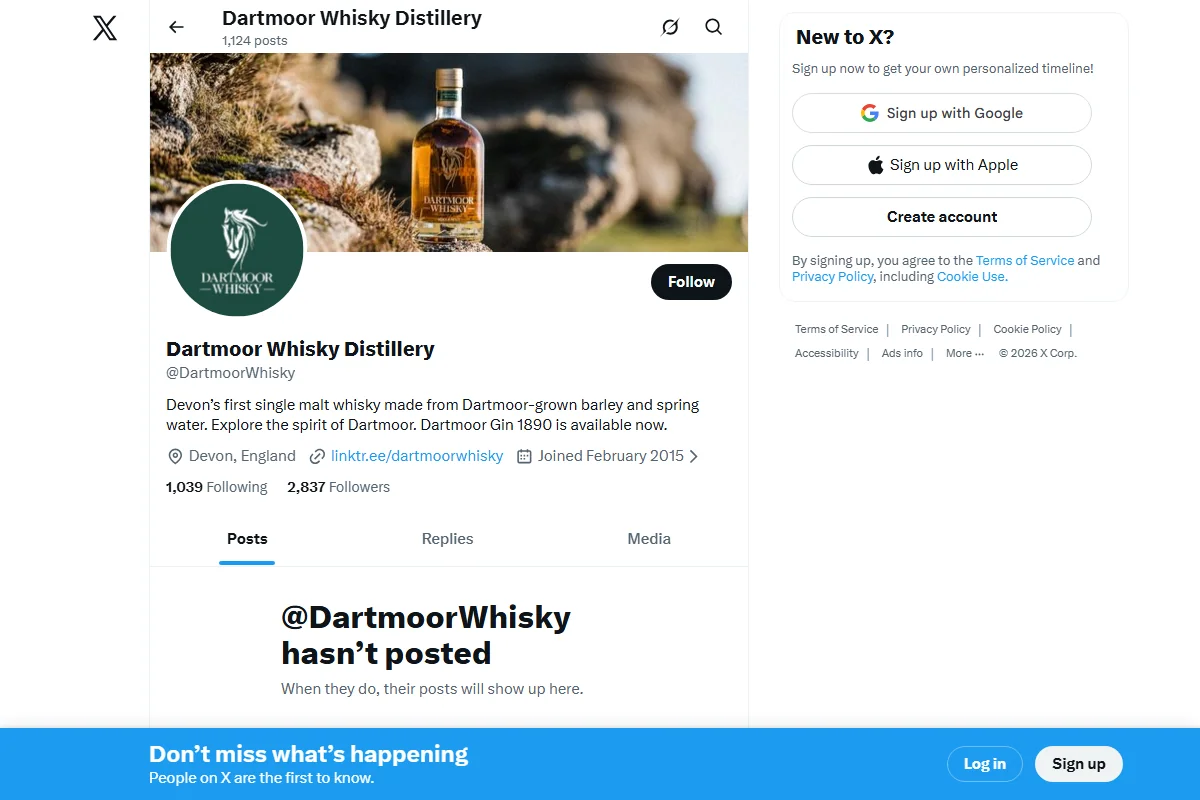The width and height of the screenshot is (1200, 800).
Task: Click the Create account button
Action: tap(942, 217)
